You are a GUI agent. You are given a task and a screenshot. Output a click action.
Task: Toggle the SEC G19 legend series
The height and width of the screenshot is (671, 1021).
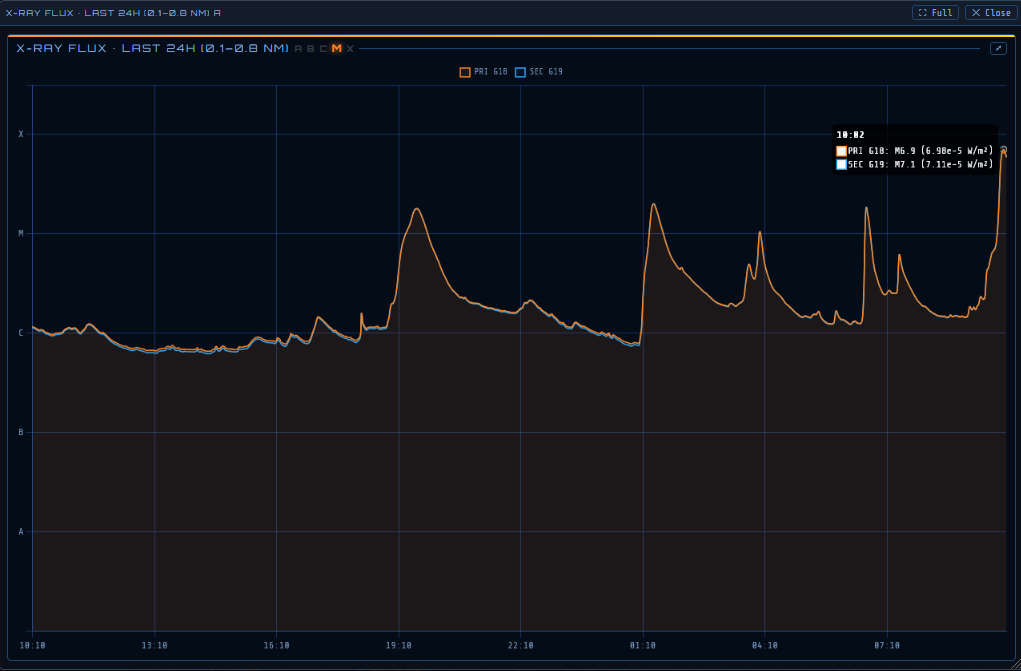[538, 72]
